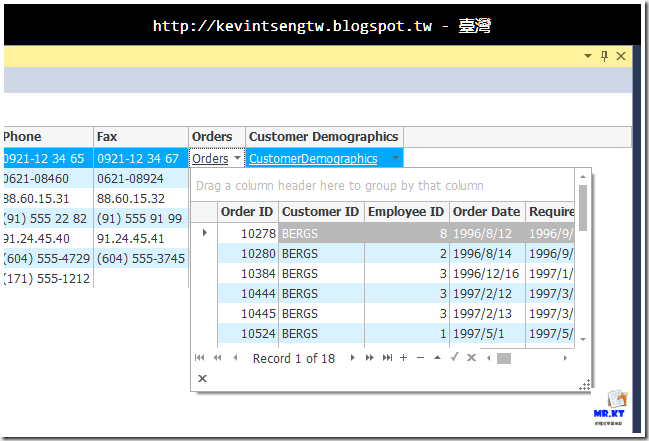The image size is (649, 441).
Task: Go to next record in navigator
Action: (352, 358)
